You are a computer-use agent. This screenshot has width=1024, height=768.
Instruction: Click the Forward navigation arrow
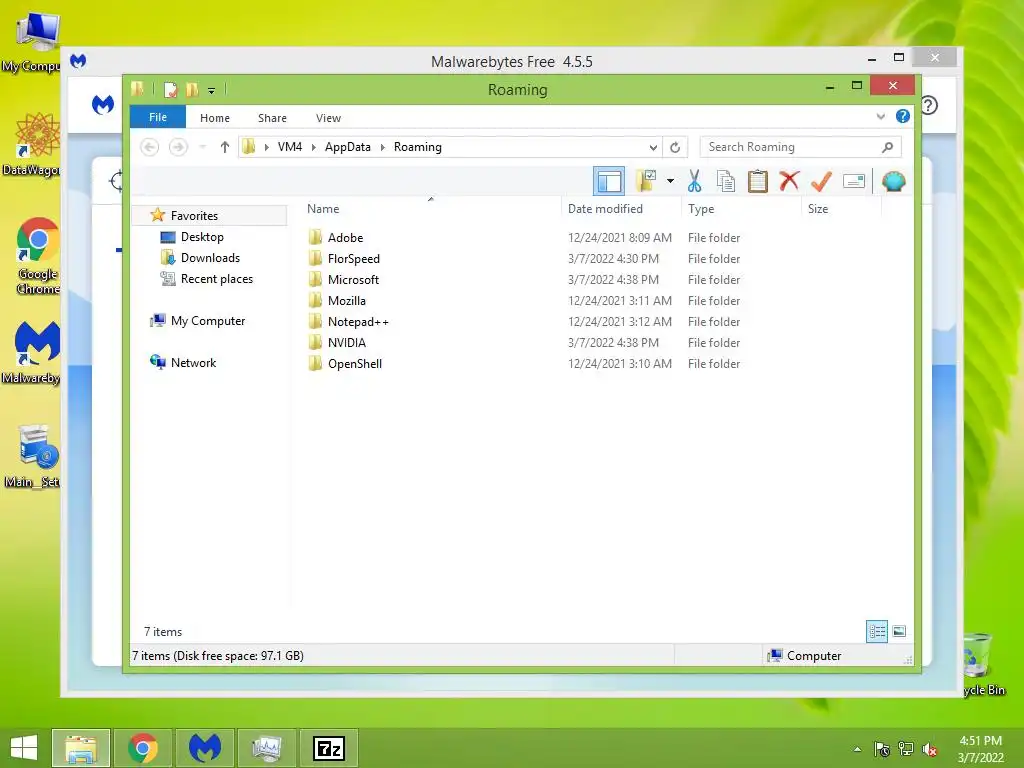tap(178, 147)
